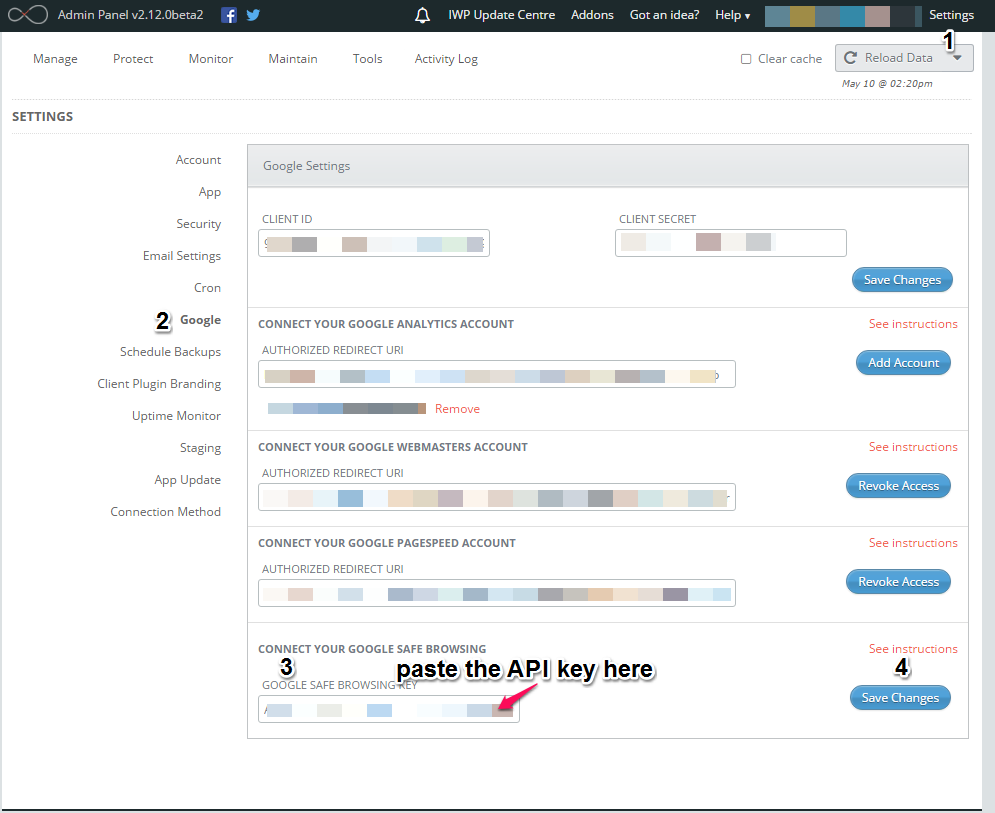Click the Got an idea? link
995x813 pixels.
[x=664, y=15]
